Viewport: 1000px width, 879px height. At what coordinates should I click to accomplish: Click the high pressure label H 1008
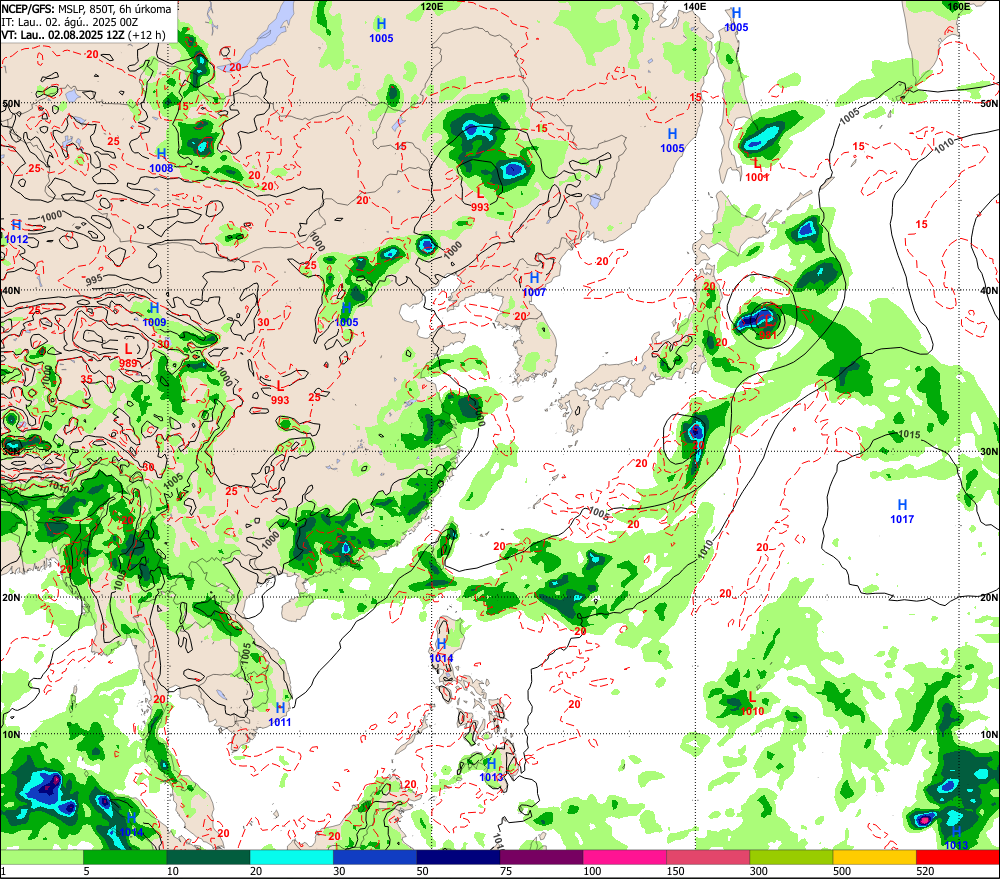tap(161, 161)
